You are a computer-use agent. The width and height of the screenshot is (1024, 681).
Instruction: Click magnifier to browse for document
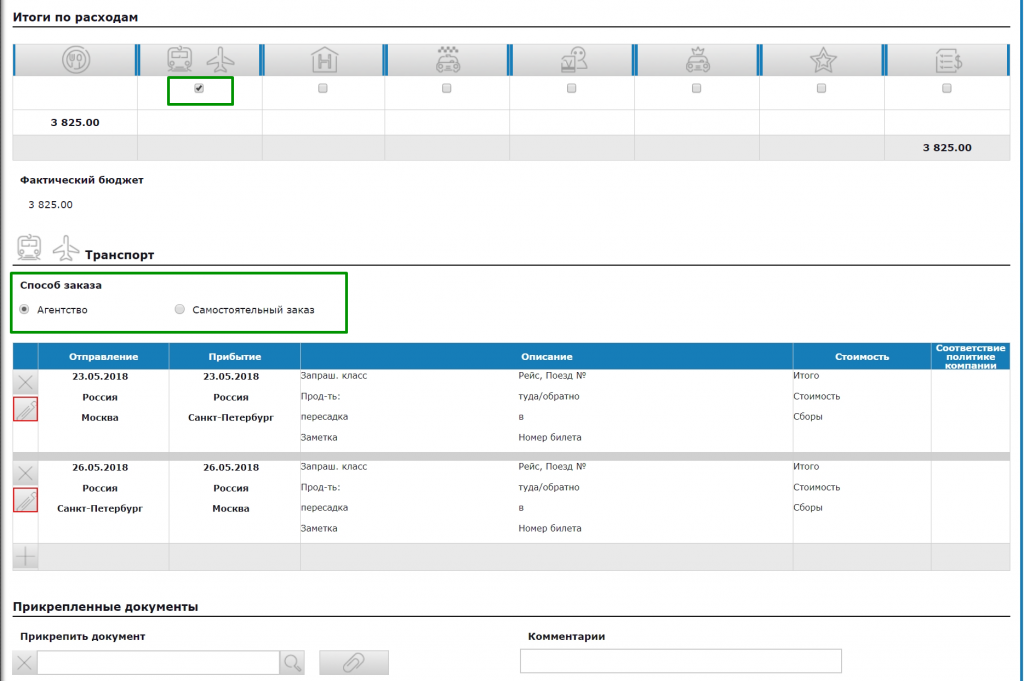click(x=292, y=662)
